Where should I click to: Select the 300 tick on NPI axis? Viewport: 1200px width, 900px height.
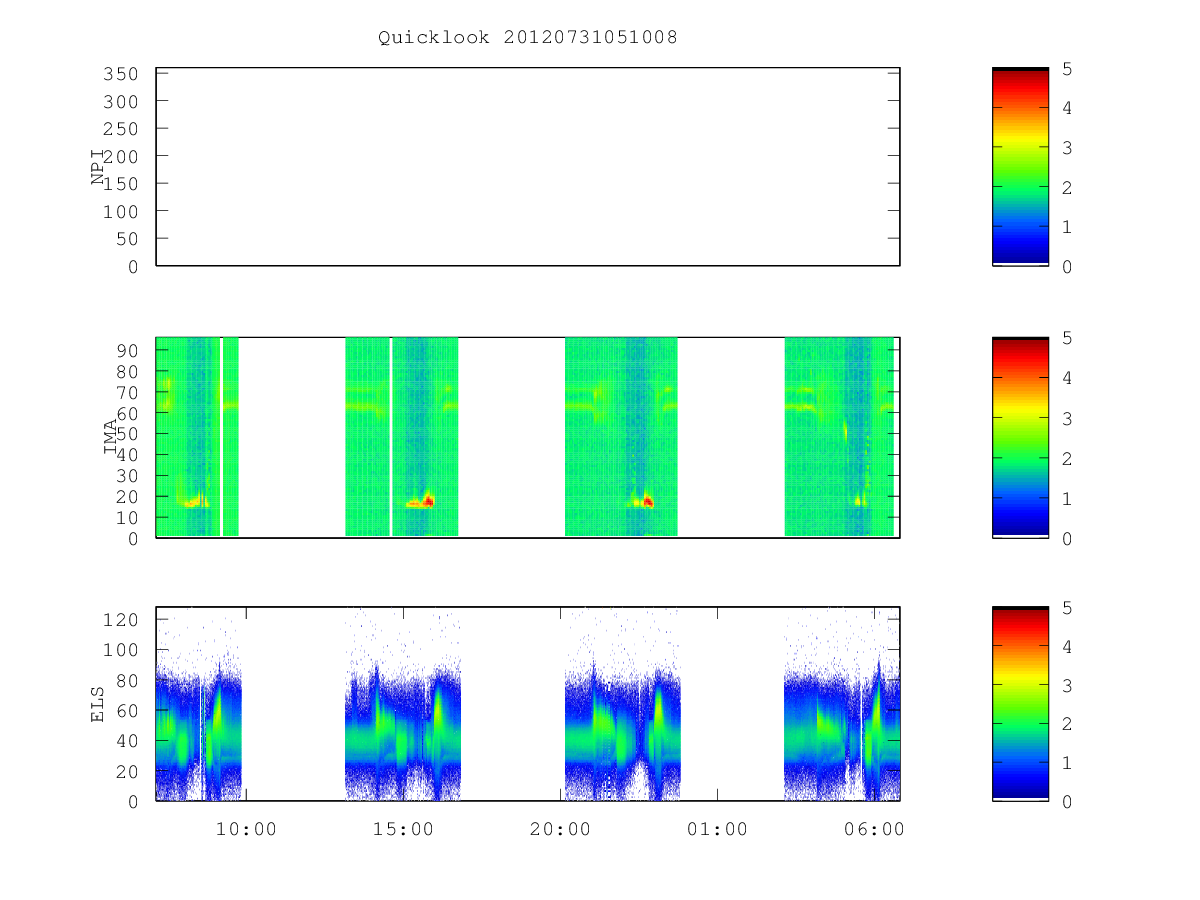pyautogui.click(x=123, y=102)
